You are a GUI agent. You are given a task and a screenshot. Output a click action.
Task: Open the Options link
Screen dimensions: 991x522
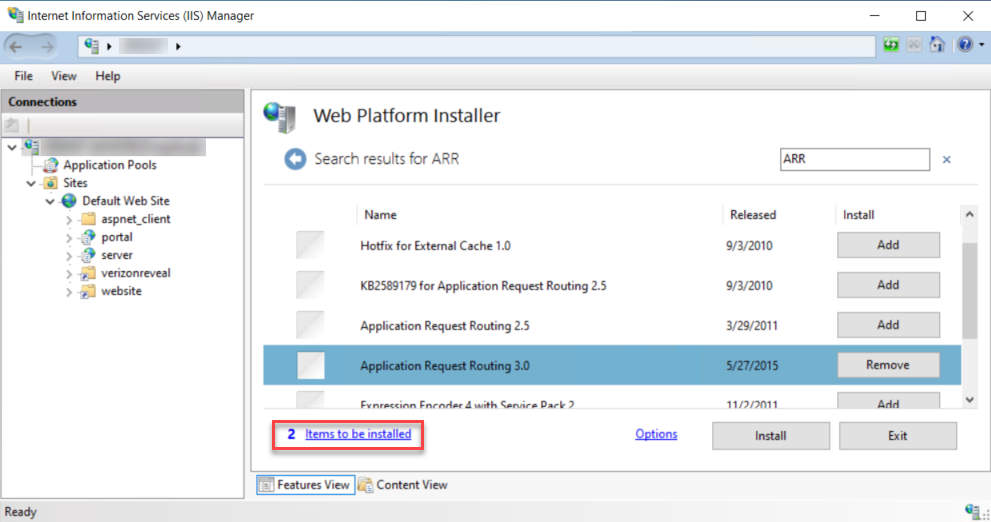pos(656,434)
